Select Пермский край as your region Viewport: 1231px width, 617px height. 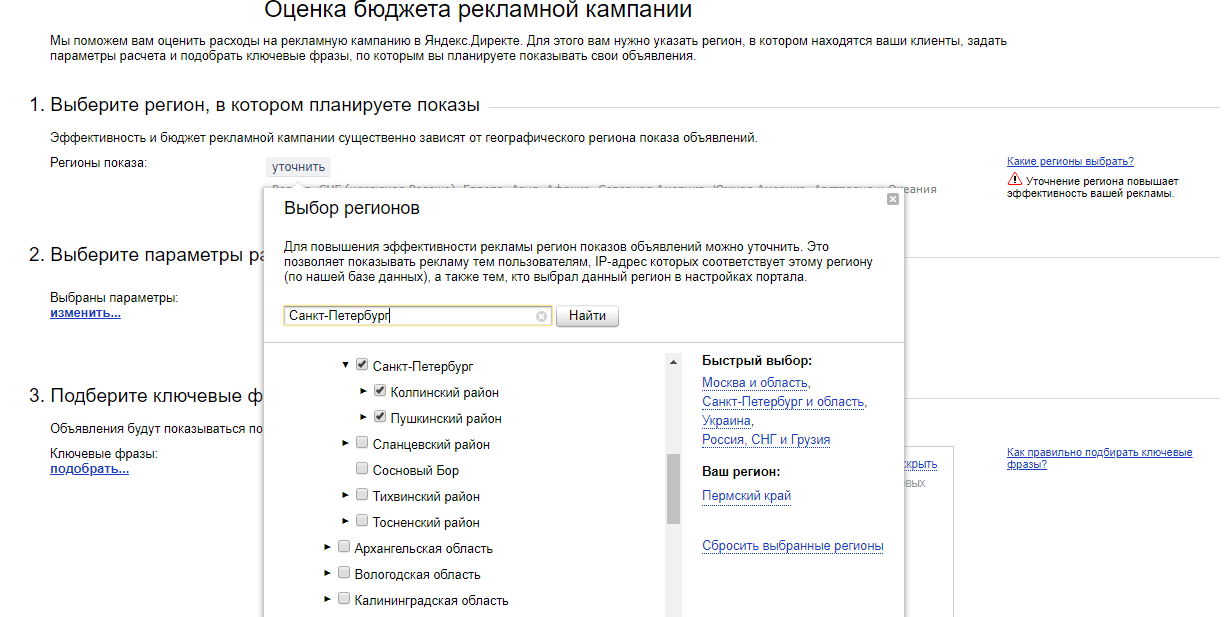(746, 496)
